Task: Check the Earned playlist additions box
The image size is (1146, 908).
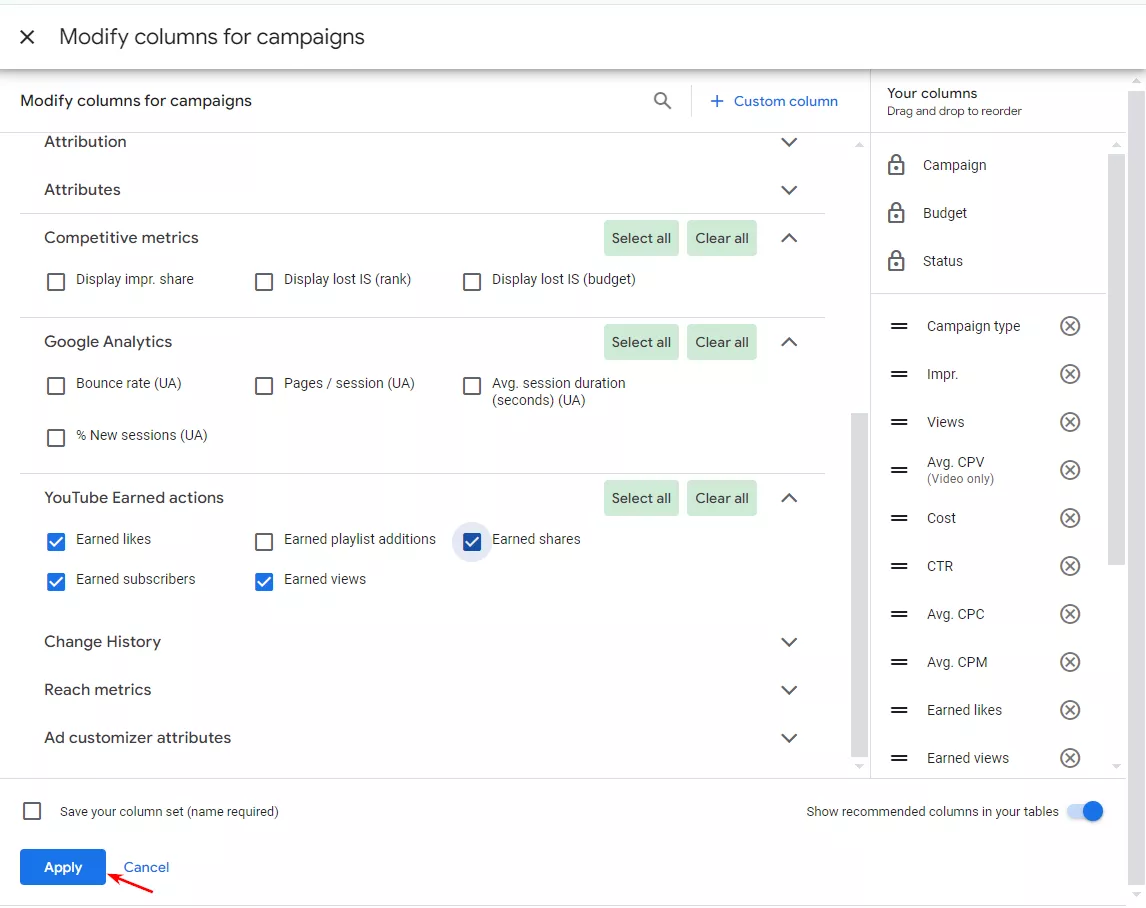Action: coord(264,542)
